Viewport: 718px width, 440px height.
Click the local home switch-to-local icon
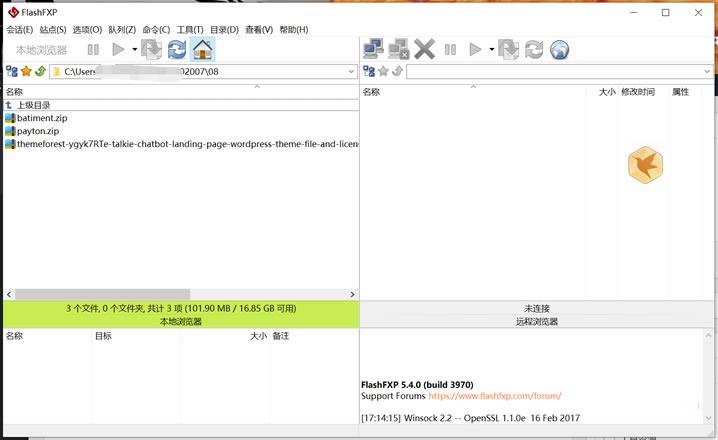pos(202,49)
